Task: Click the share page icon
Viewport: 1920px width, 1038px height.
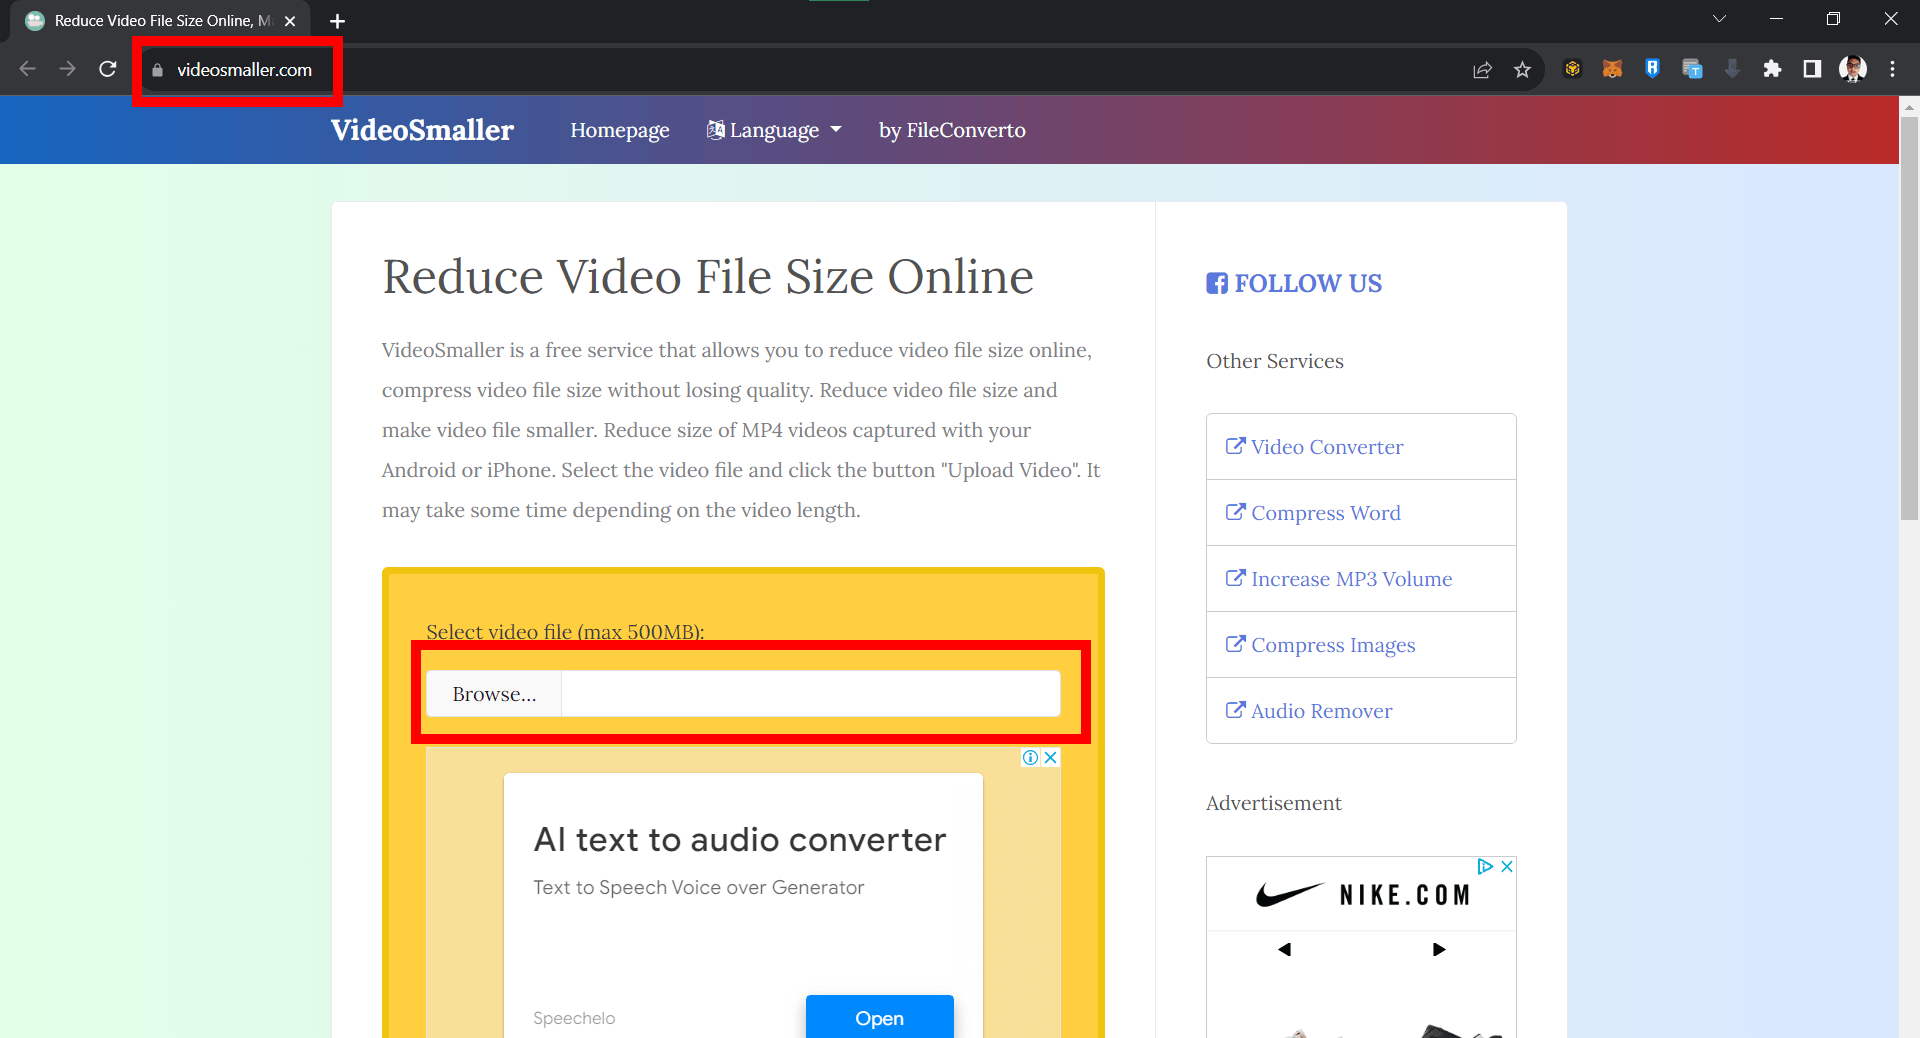Action: point(1483,69)
